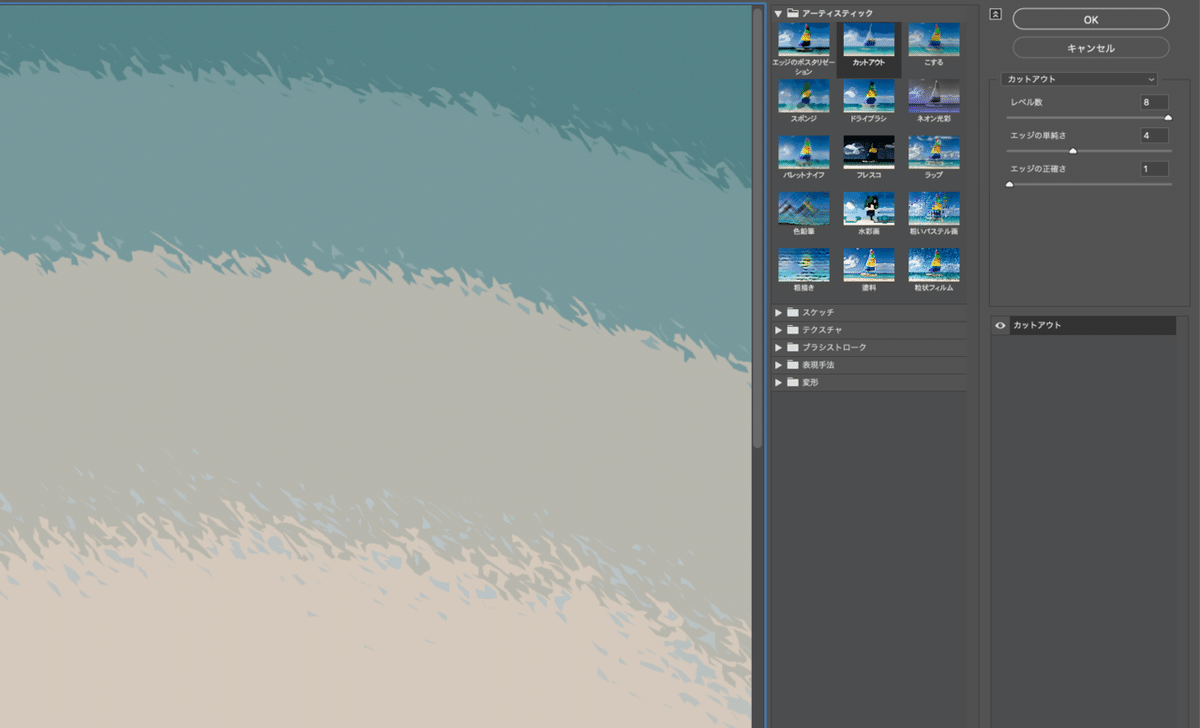
Task: Choose the 水彩画 filter thumbnail
Action: (x=869, y=208)
